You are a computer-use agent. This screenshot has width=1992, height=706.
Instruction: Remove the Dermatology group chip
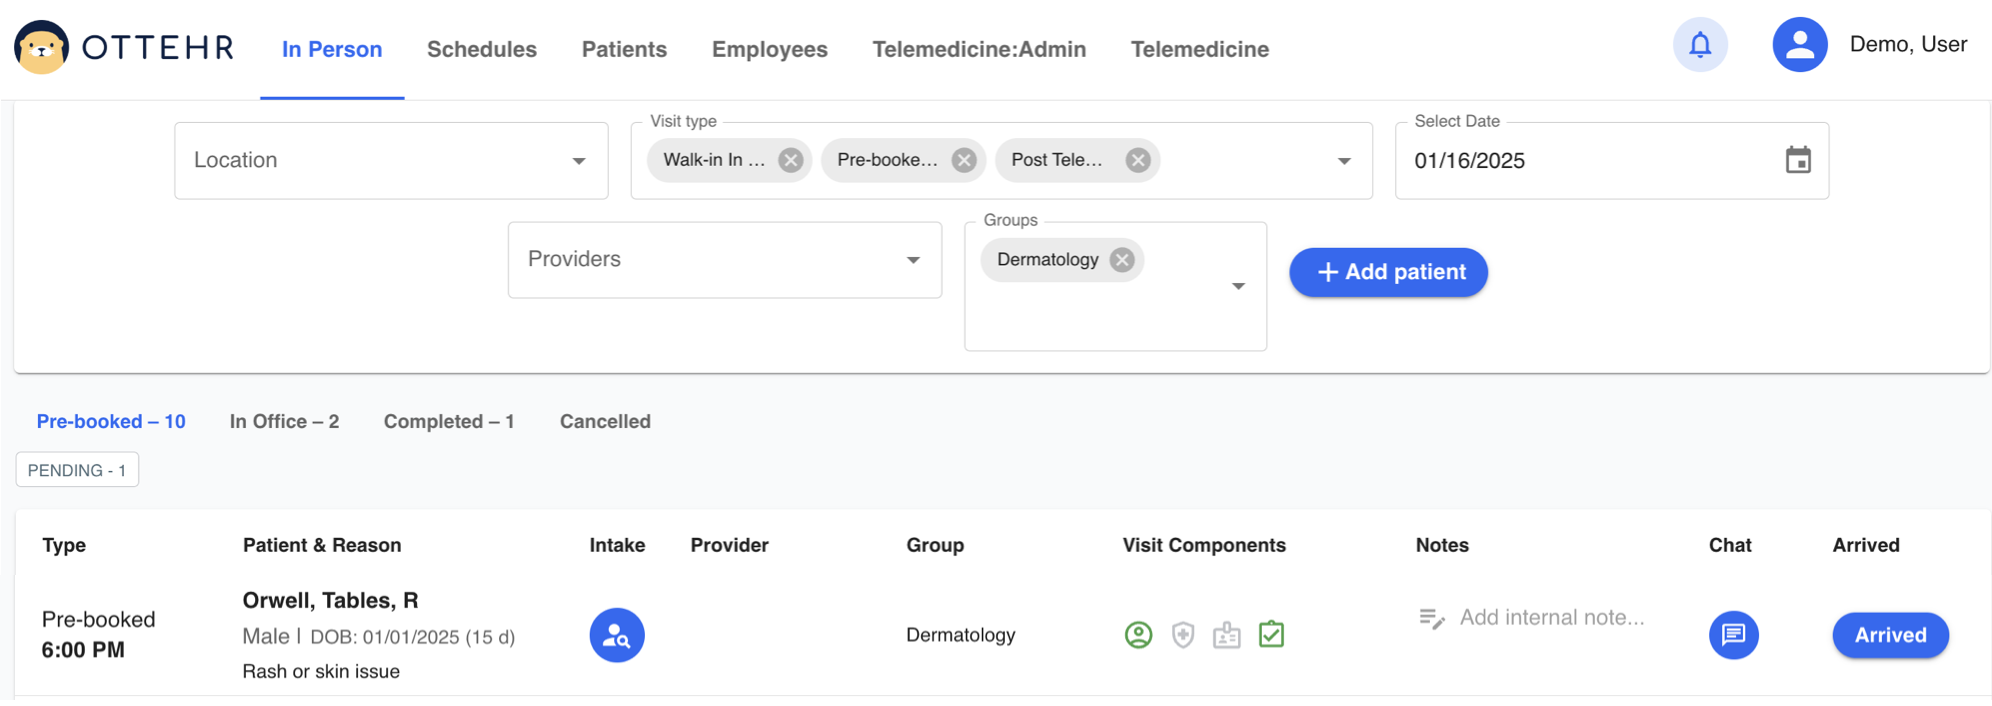tap(1122, 260)
